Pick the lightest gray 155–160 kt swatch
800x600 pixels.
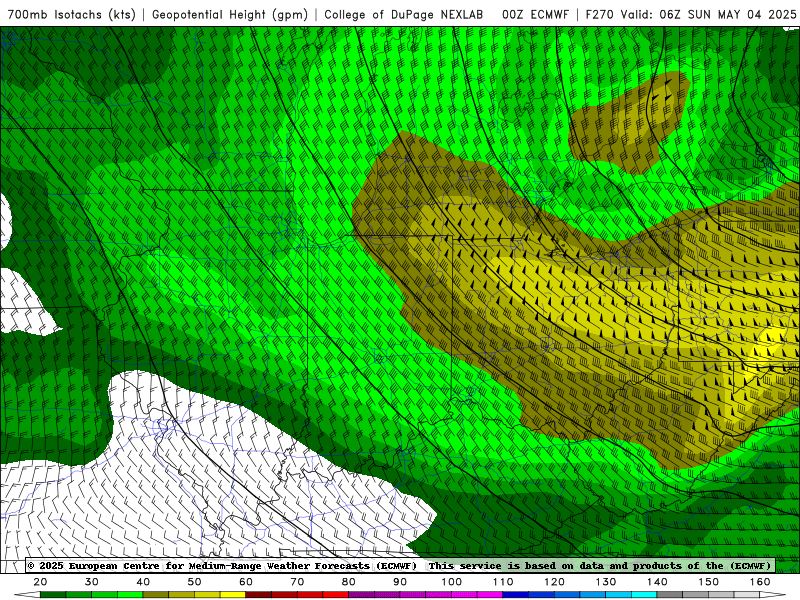pyautogui.click(x=747, y=595)
